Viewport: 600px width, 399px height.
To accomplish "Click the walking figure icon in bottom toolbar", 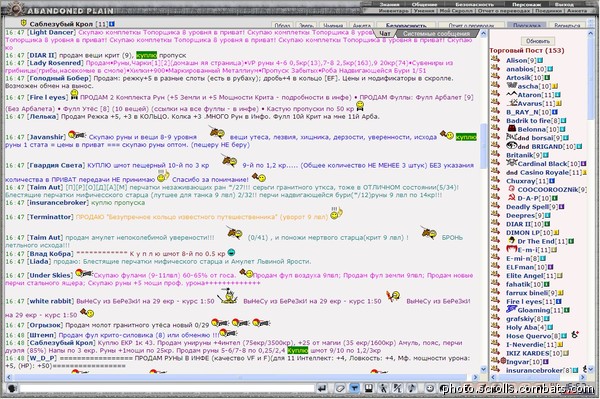I will click(x=383, y=389).
